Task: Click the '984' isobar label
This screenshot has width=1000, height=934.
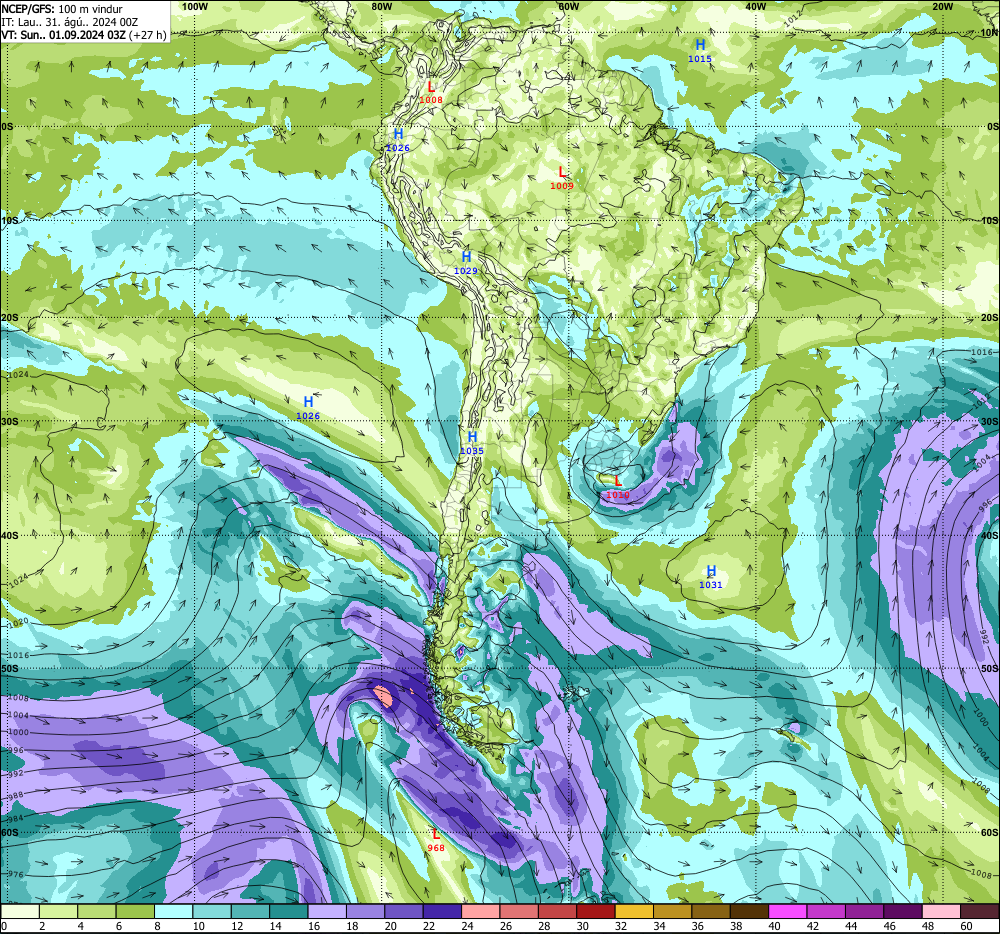Action: coord(16,819)
